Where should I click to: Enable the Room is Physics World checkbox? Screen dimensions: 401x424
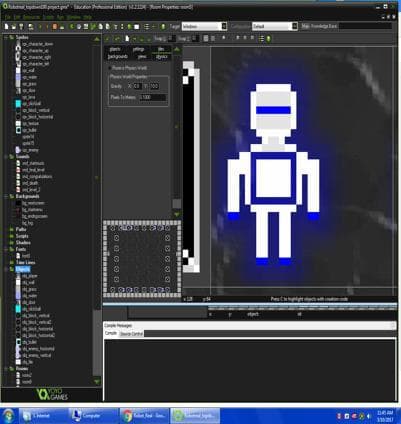[x=110, y=68]
